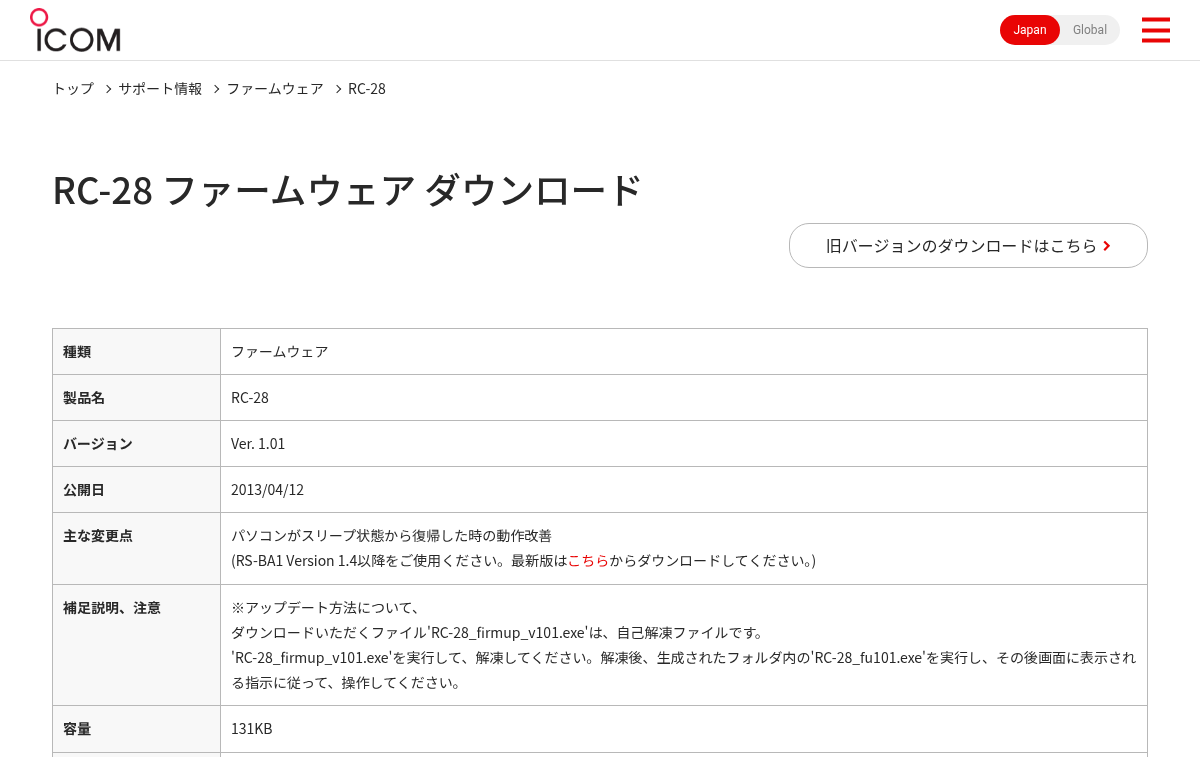Select the 種類 header cell

pyautogui.click(x=136, y=352)
